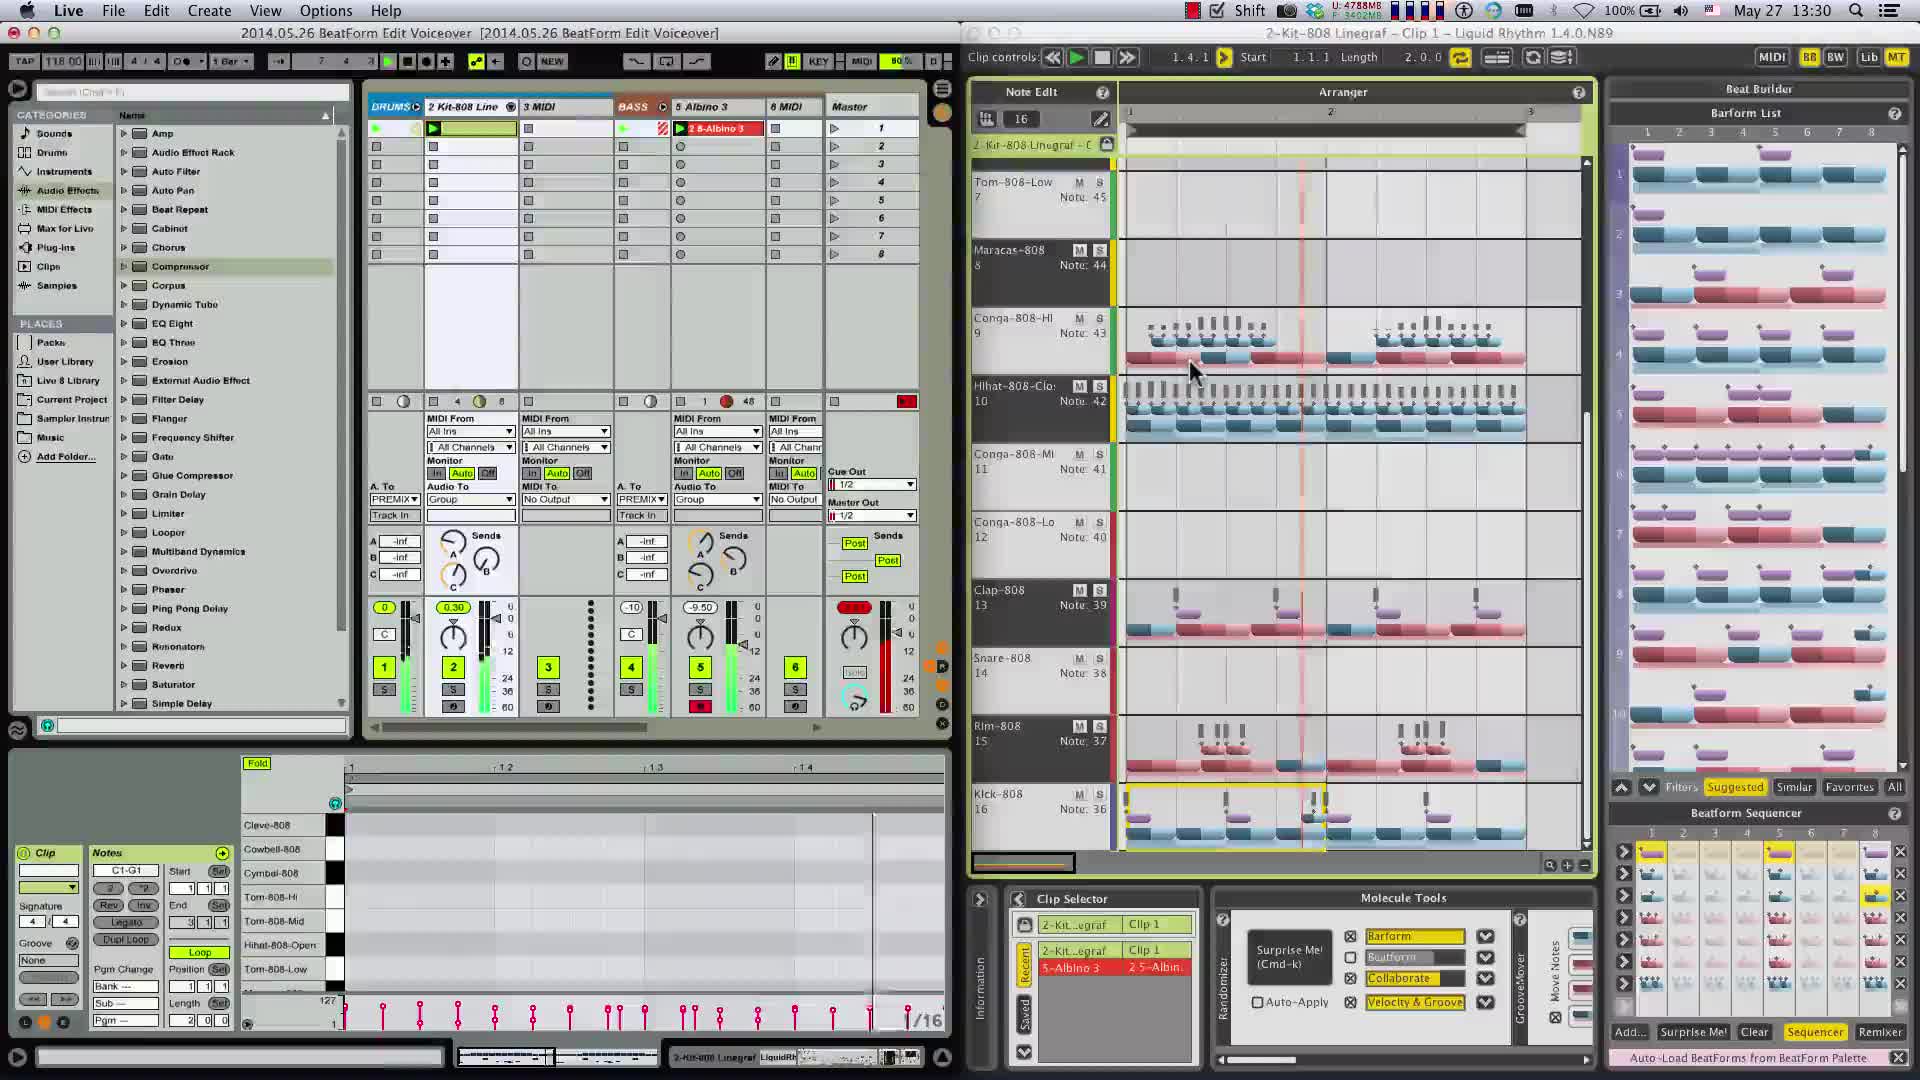The width and height of the screenshot is (1920, 1080).
Task: Open Arranger panel help icon
Action: click(1578, 92)
